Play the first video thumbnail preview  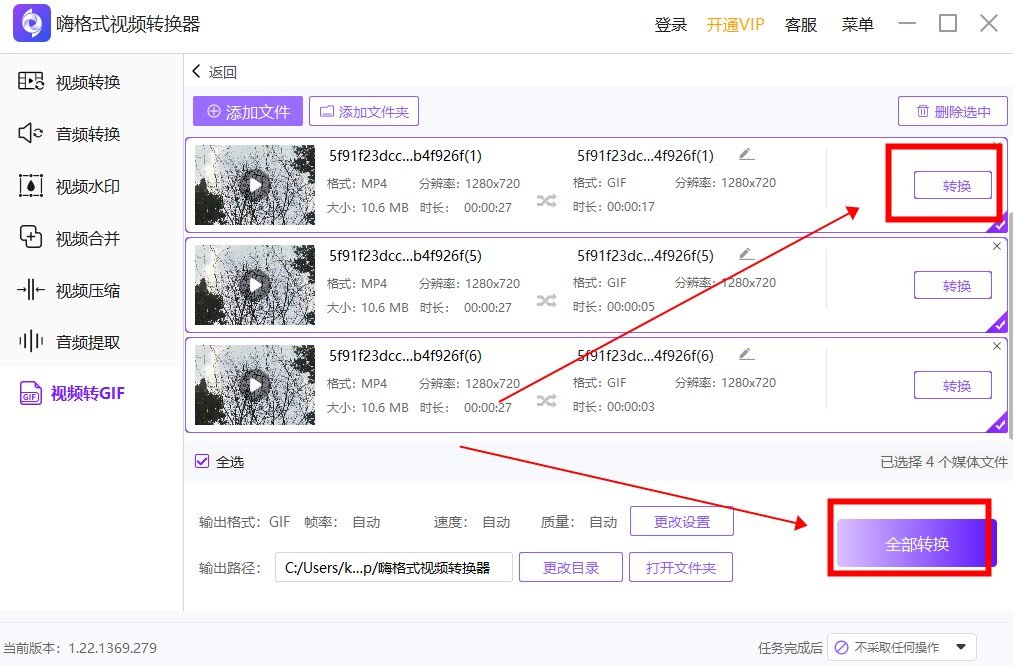(255, 185)
